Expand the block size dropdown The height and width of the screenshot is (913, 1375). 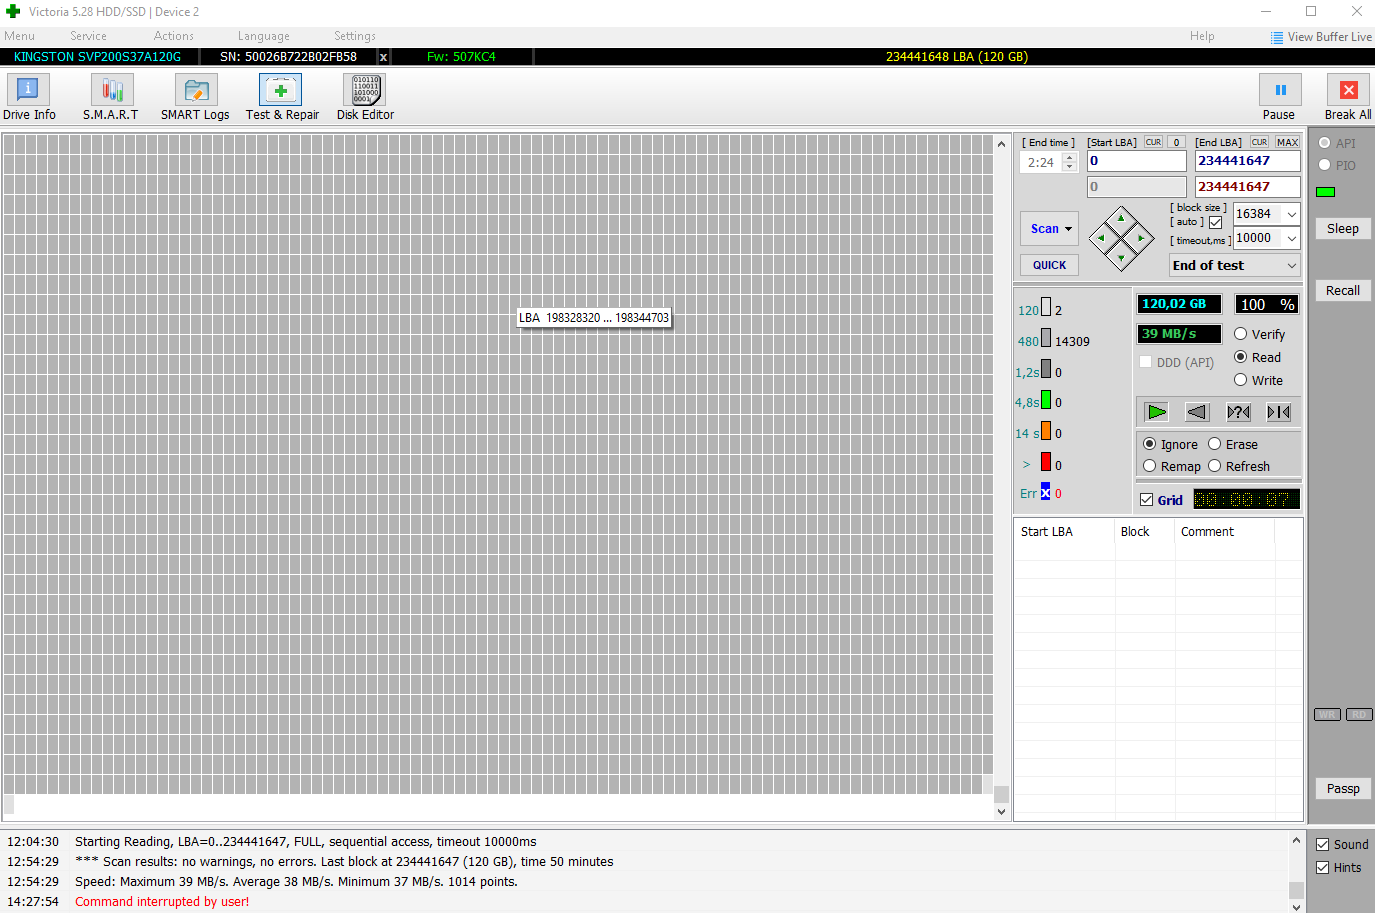click(x=1291, y=214)
